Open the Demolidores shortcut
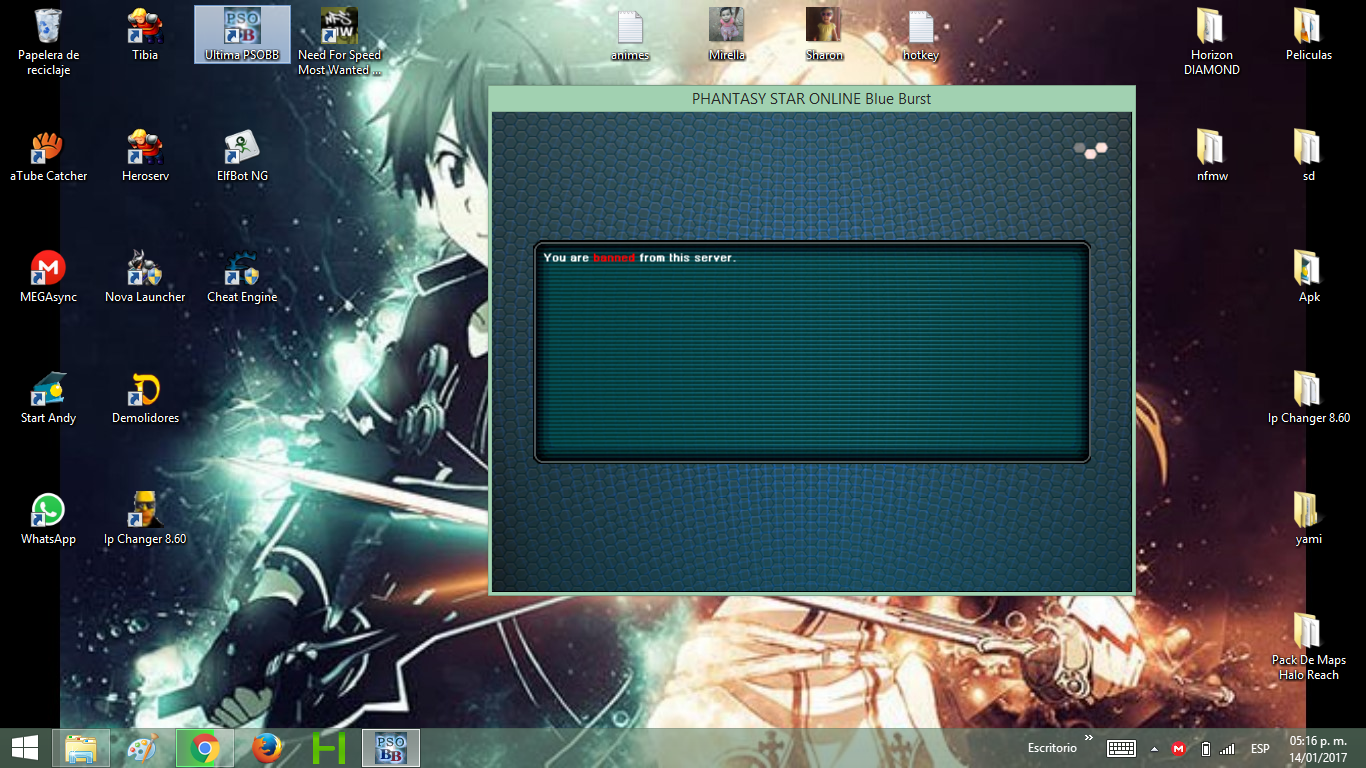The height and width of the screenshot is (768, 1366). coord(145,398)
